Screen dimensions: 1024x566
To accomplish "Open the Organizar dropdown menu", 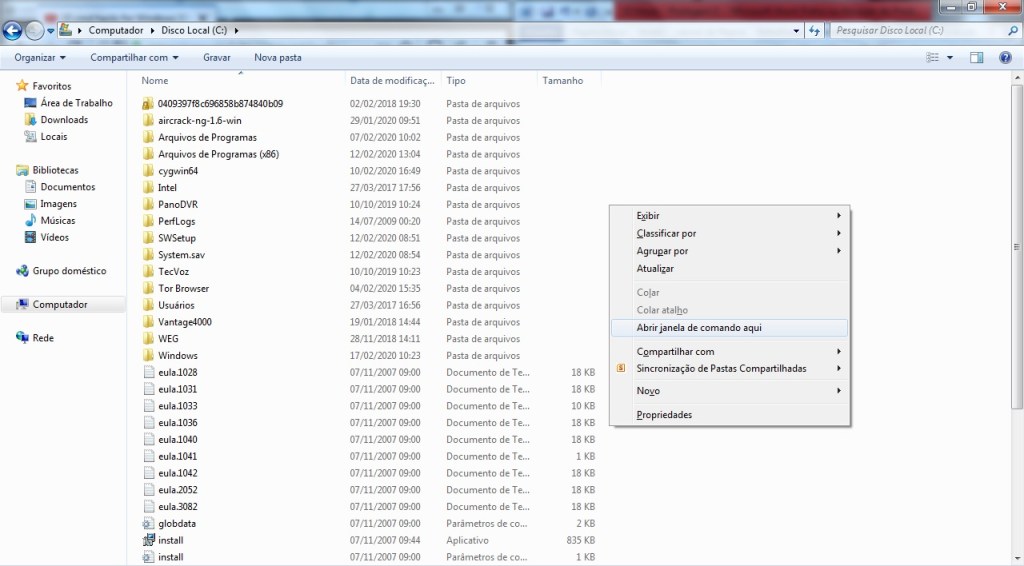I will (39, 58).
